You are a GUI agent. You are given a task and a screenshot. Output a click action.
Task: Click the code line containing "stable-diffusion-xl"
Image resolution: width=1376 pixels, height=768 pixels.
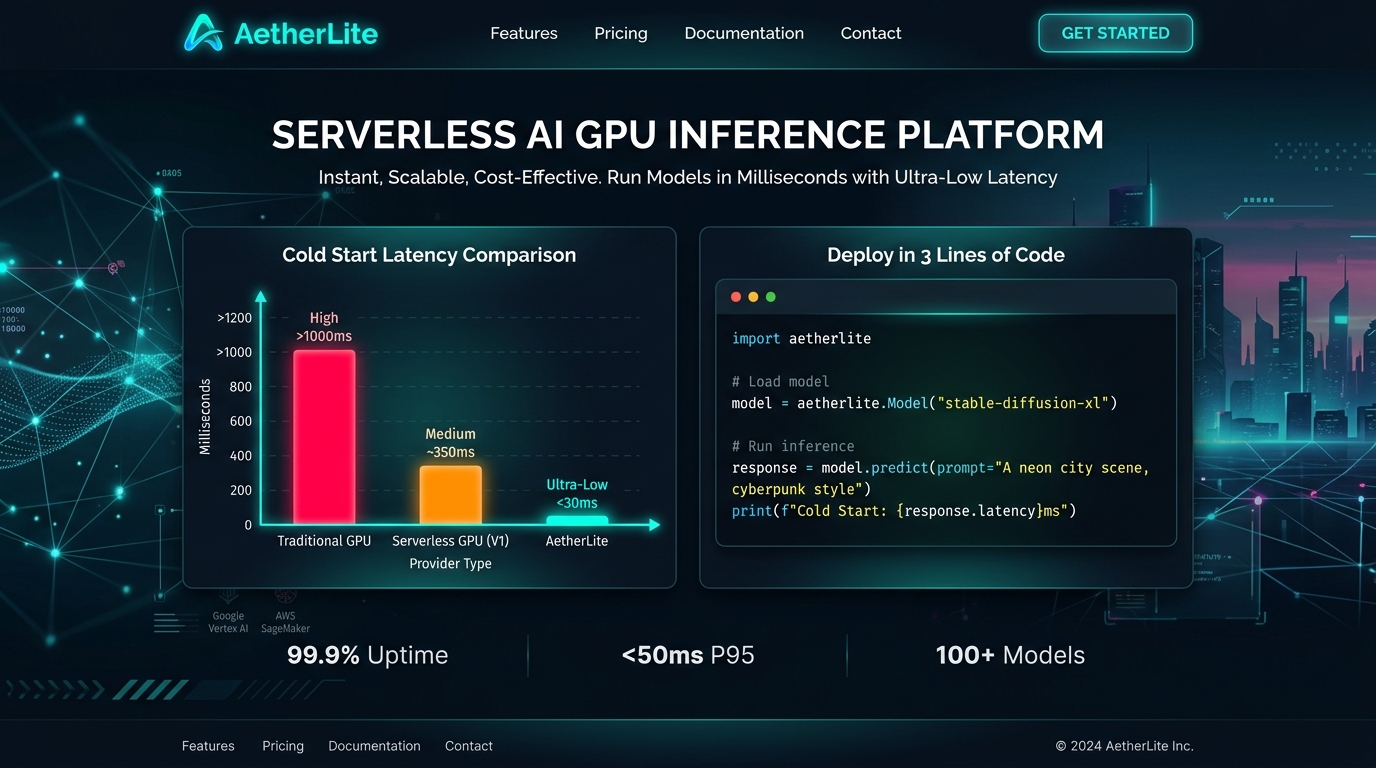click(x=924, y=403)
